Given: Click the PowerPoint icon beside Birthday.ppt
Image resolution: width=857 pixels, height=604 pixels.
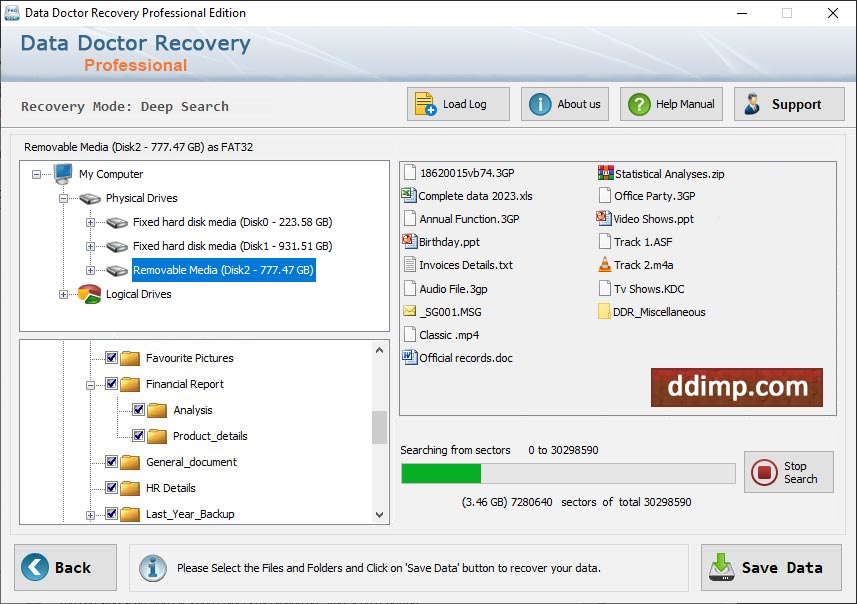Looking at the screenshot, I should 409,243.
